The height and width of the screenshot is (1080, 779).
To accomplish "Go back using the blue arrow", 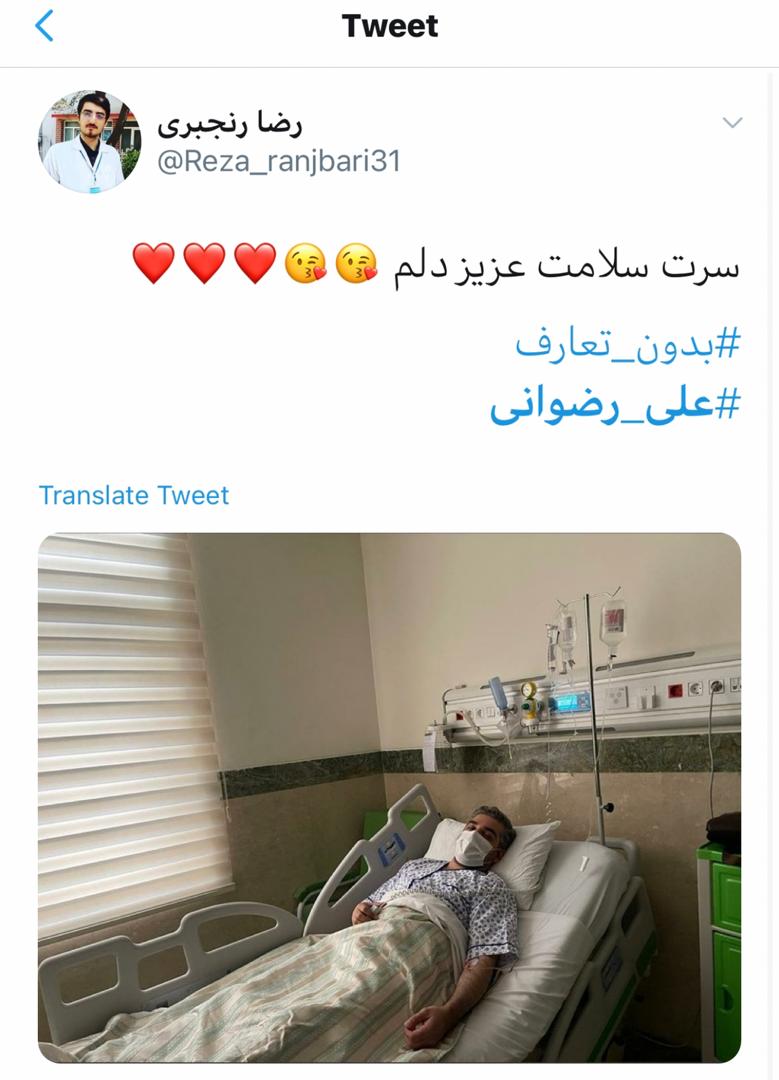I will tap(44, 26).
